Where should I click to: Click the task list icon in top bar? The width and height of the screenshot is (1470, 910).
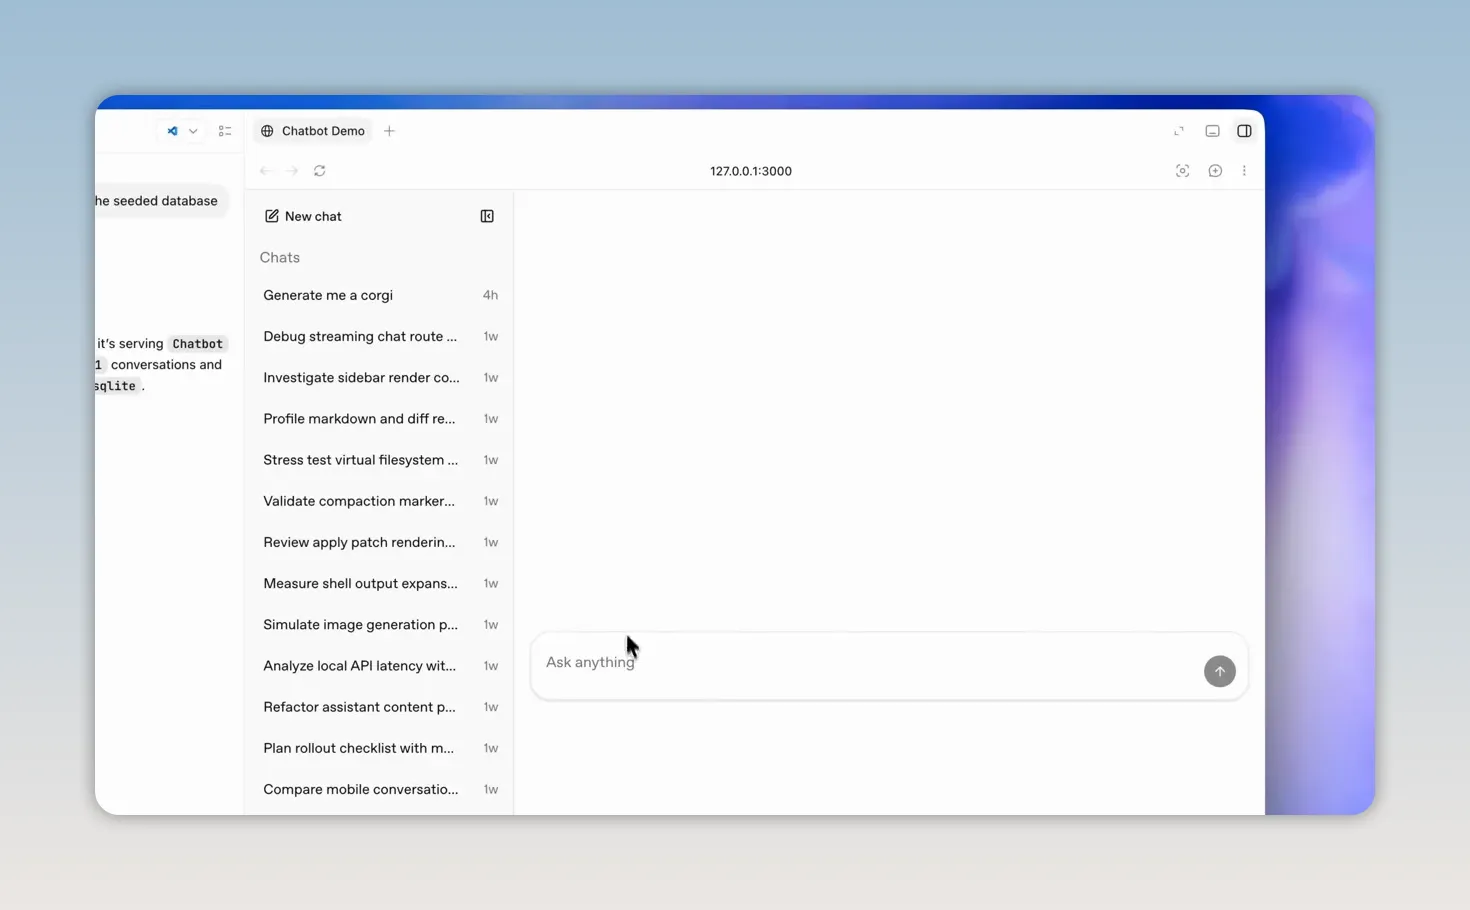[225, 131]
